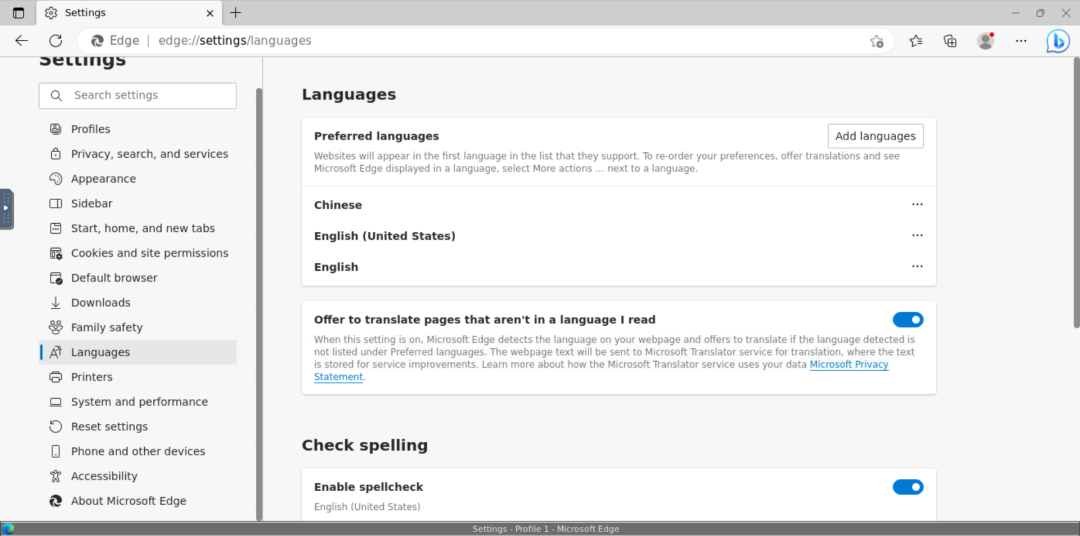Click the Downloads arrow icon
Image resolution: width=1080 pixels, height=536 pixels.
point(56,302)
